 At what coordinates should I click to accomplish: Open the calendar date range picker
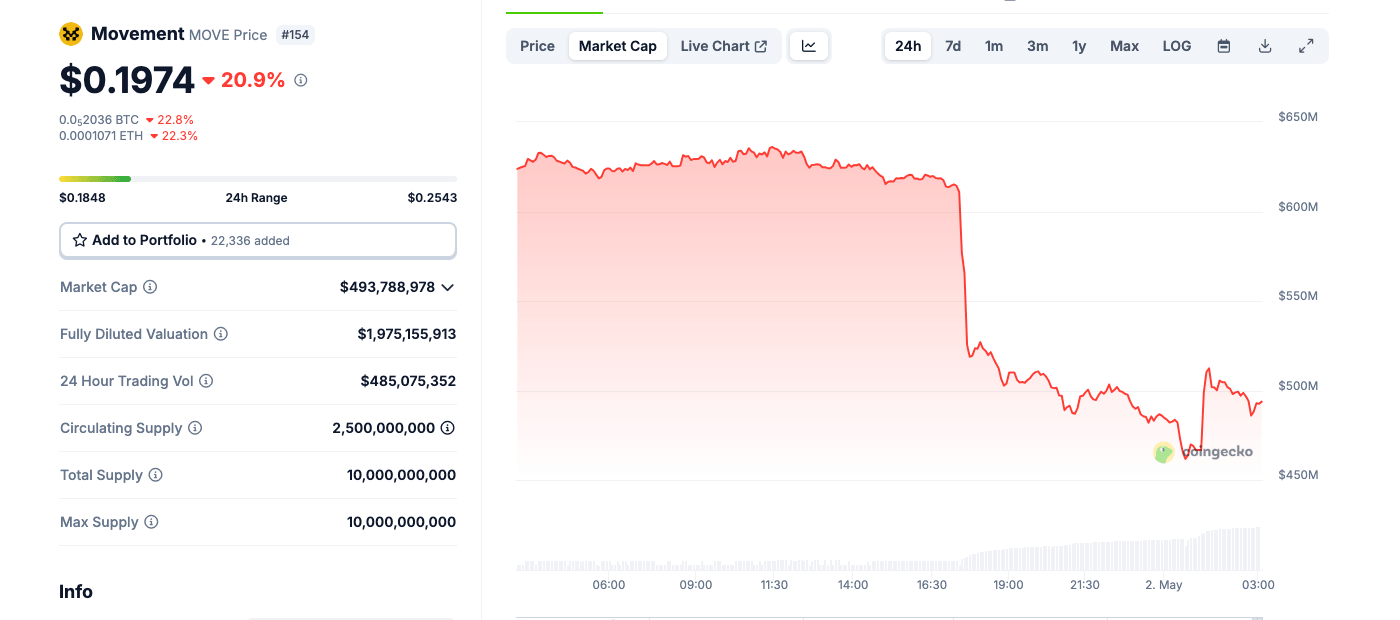pos(1223,45)
